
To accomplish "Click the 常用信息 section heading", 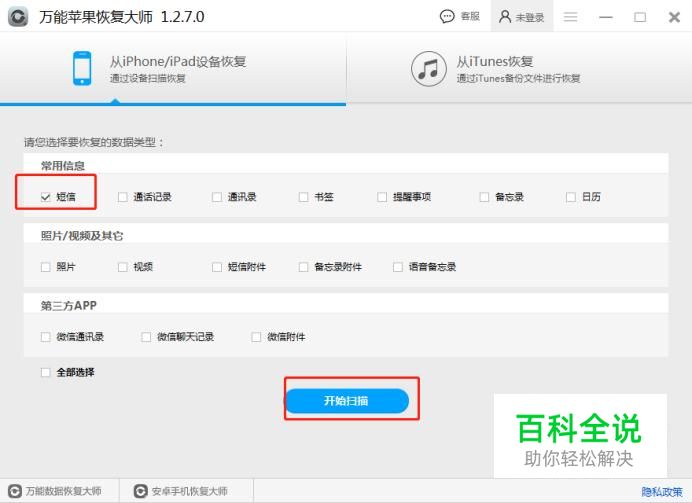I will 63,166.
